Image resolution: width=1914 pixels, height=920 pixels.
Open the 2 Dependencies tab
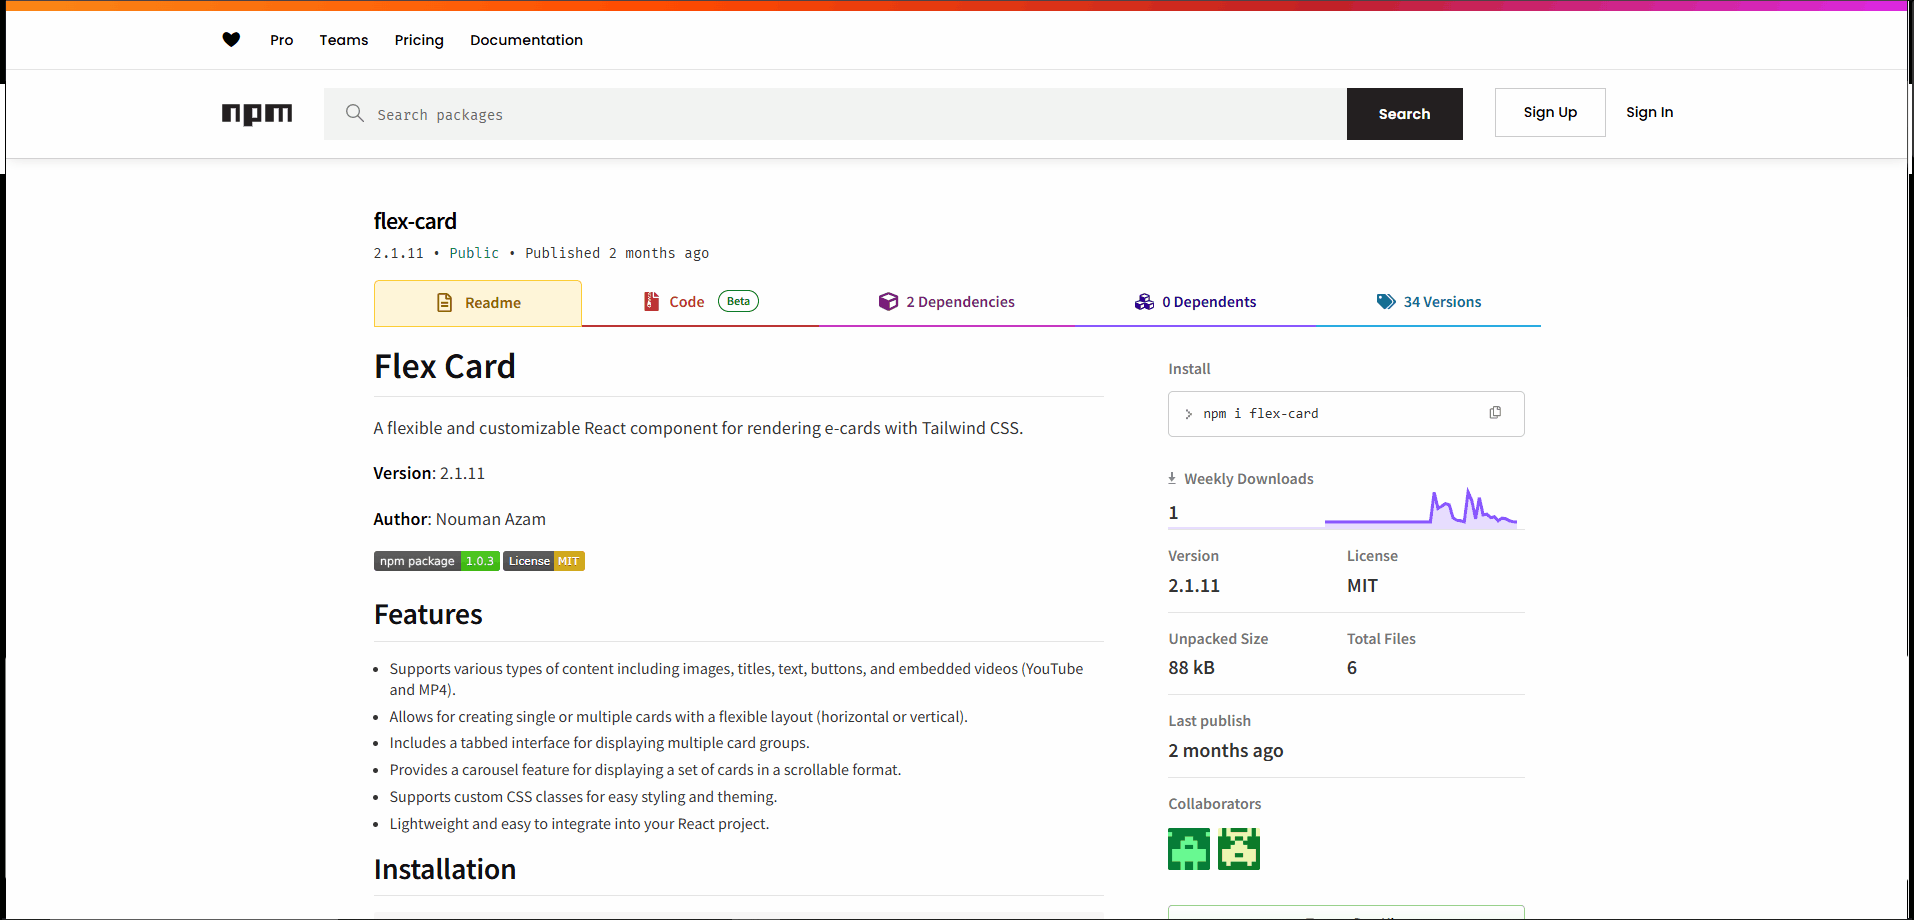click(x=946, y=302)
